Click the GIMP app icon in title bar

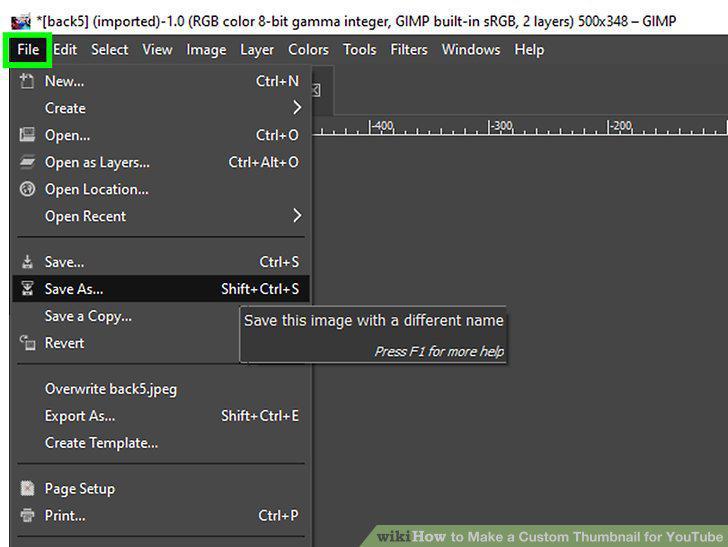[20, 21]
